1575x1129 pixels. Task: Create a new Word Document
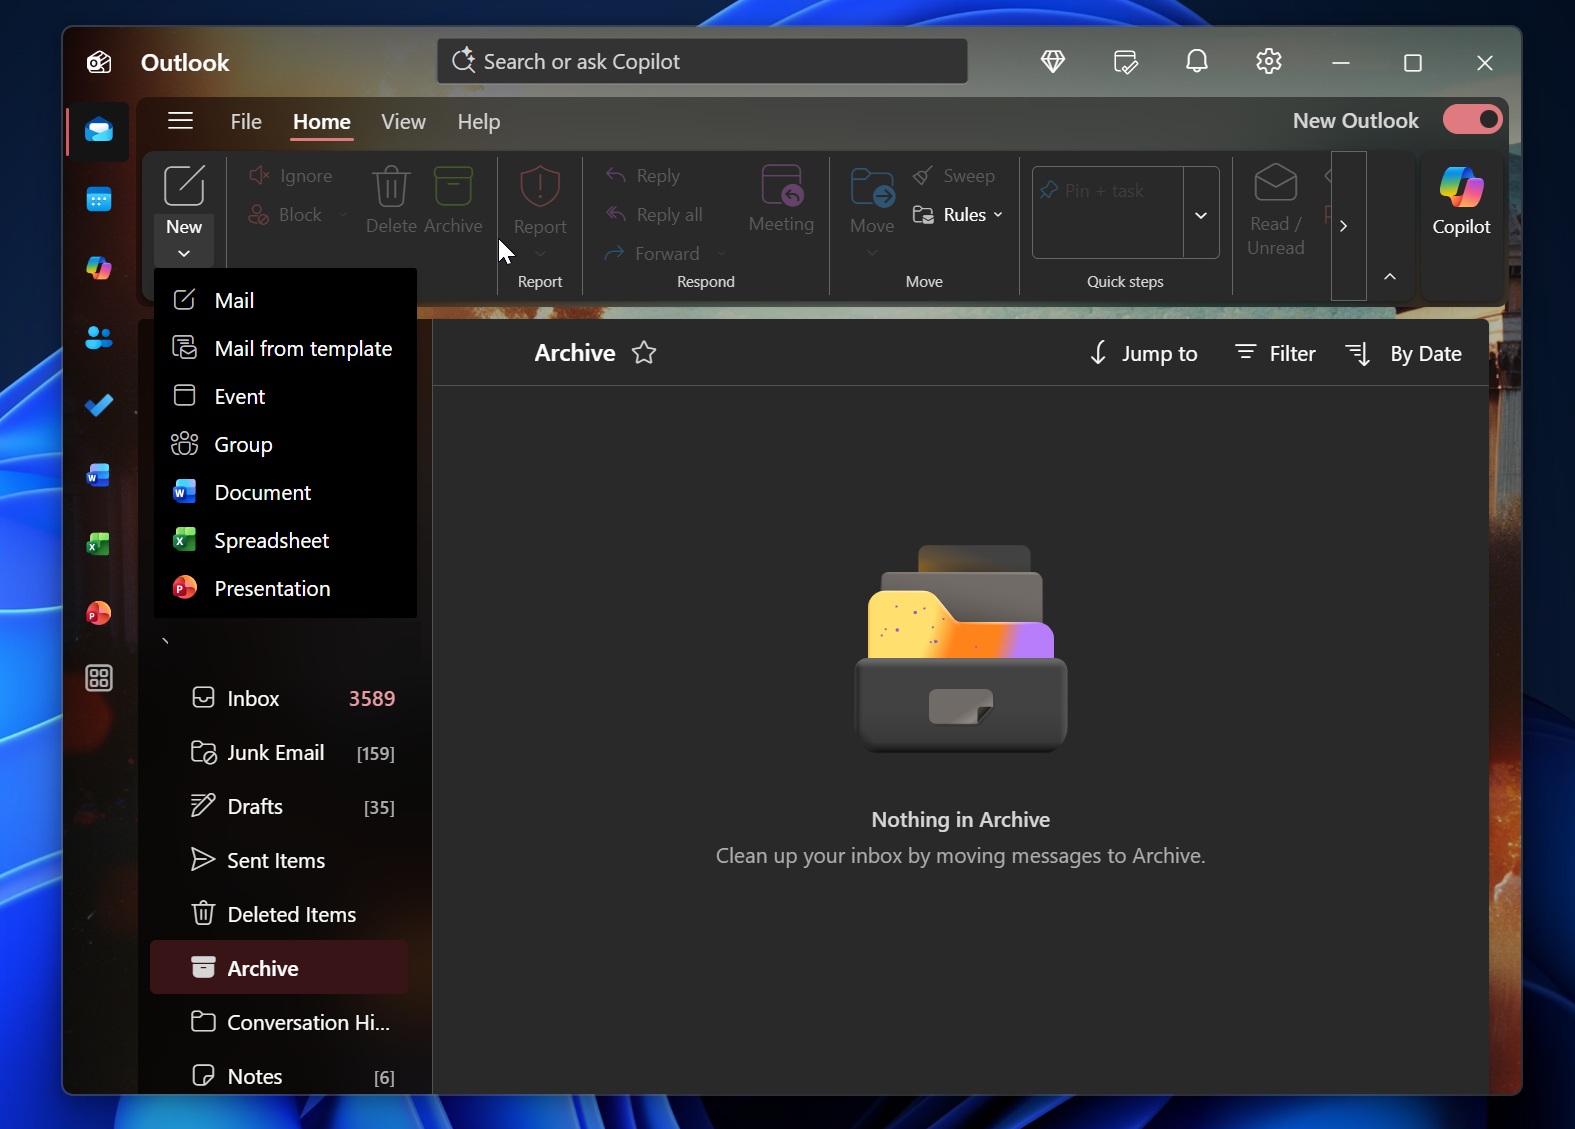(285, 492)
